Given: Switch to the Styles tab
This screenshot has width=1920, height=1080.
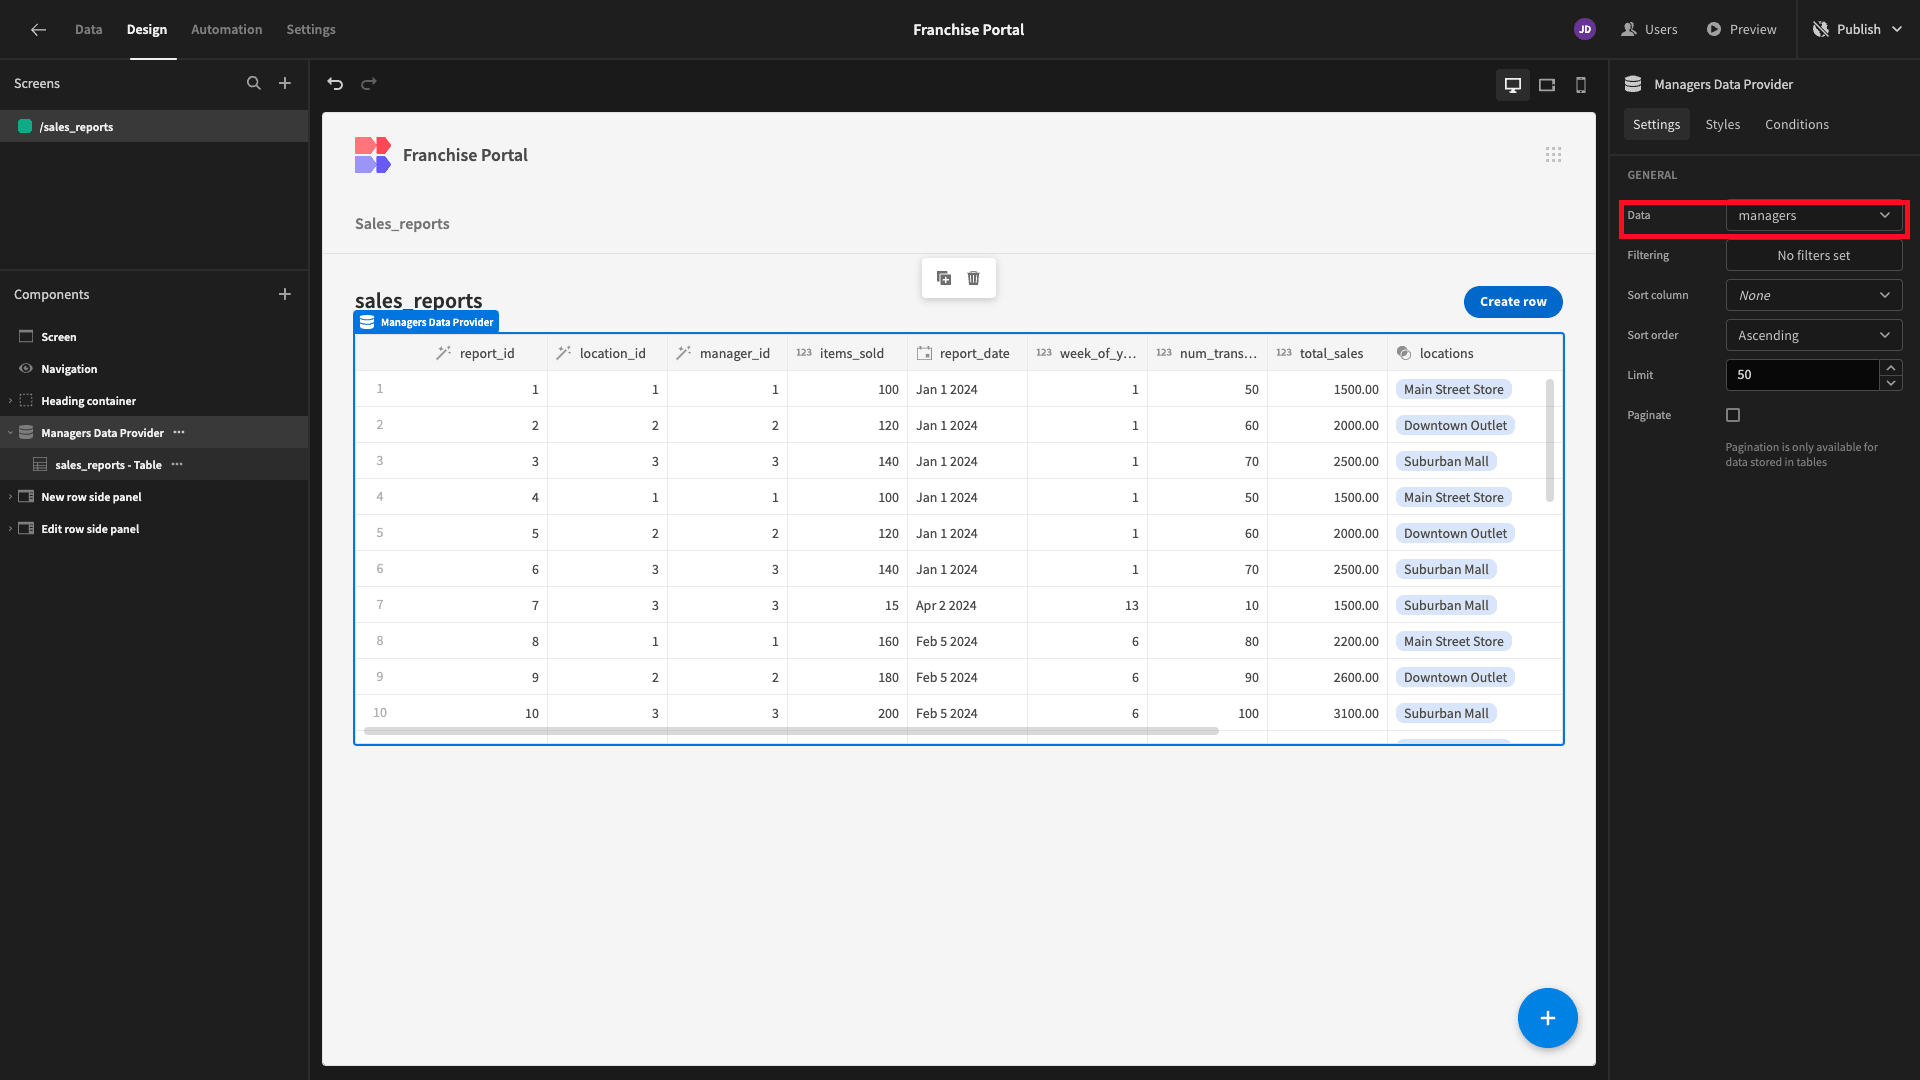Looking at the screenshot, I should [x=1722, y=124].
